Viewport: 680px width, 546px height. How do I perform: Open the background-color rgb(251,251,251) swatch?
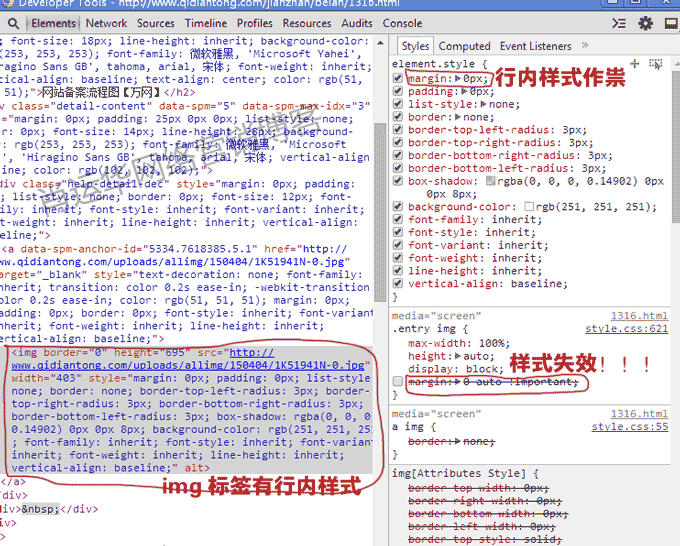[x=529, y=206]
